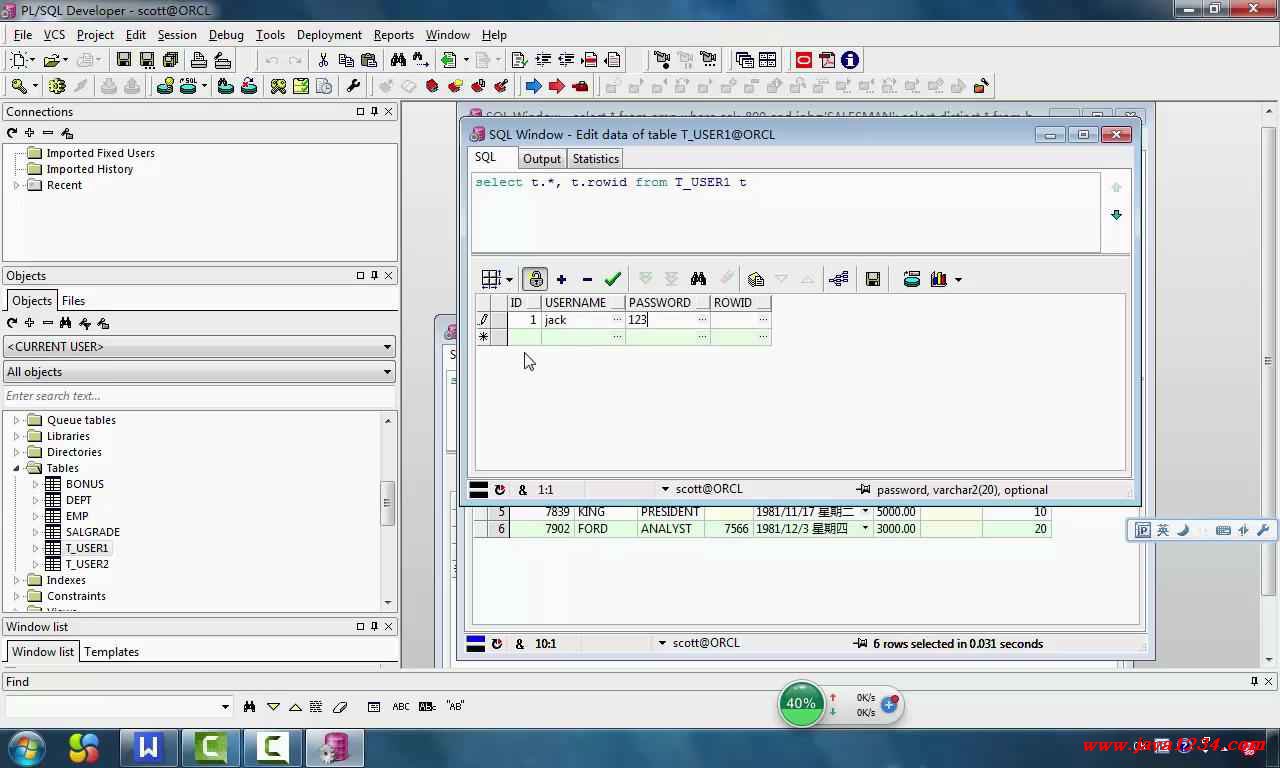Click the Log on key icon
1280x768 pixels.
(x=18, y=86)
